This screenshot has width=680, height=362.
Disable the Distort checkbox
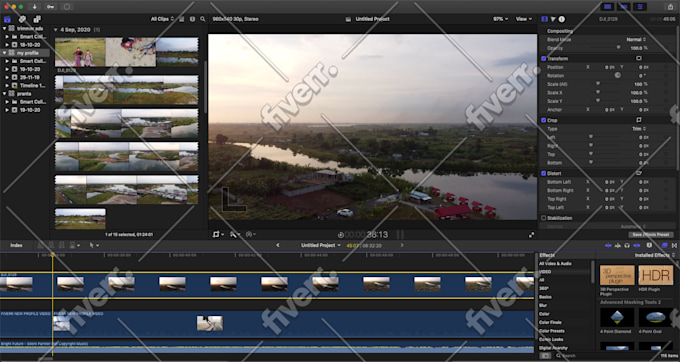[543, 173]
